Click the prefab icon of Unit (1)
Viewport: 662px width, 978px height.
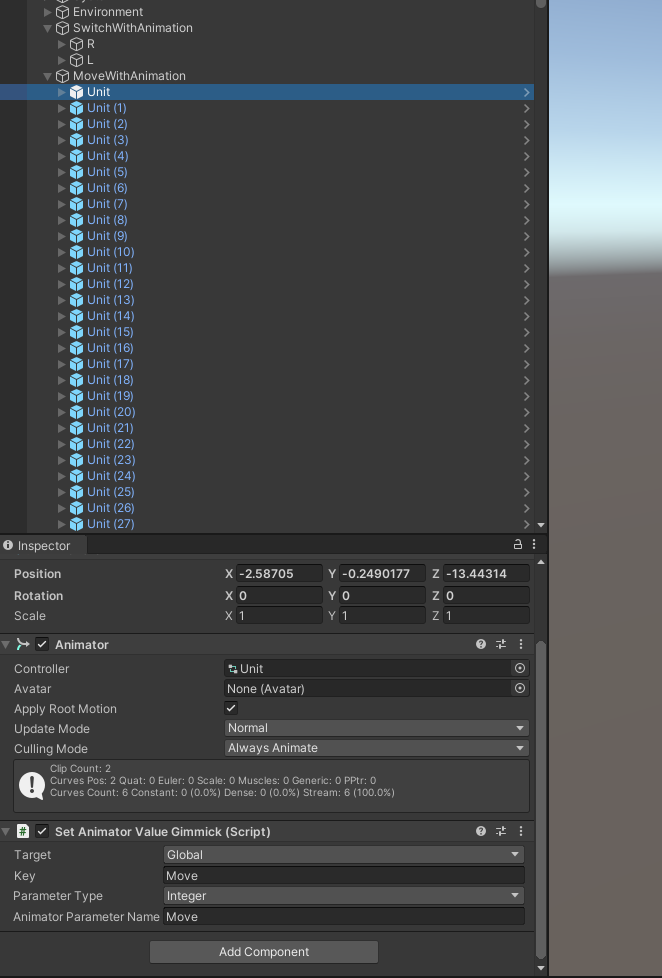(76, 108)
